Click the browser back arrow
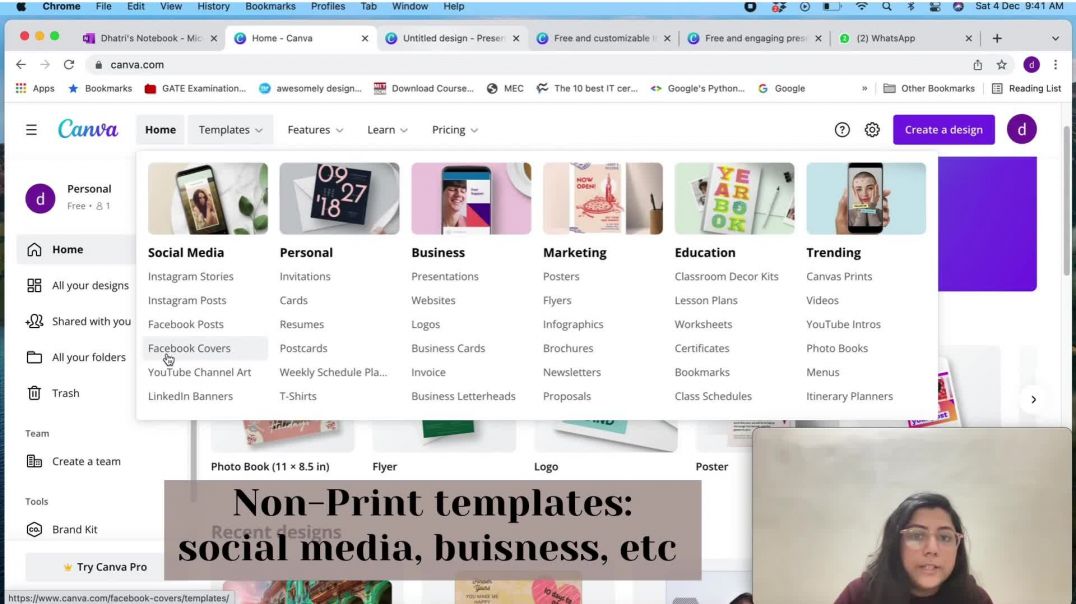The image size is (1076, 604). (21, 65)
